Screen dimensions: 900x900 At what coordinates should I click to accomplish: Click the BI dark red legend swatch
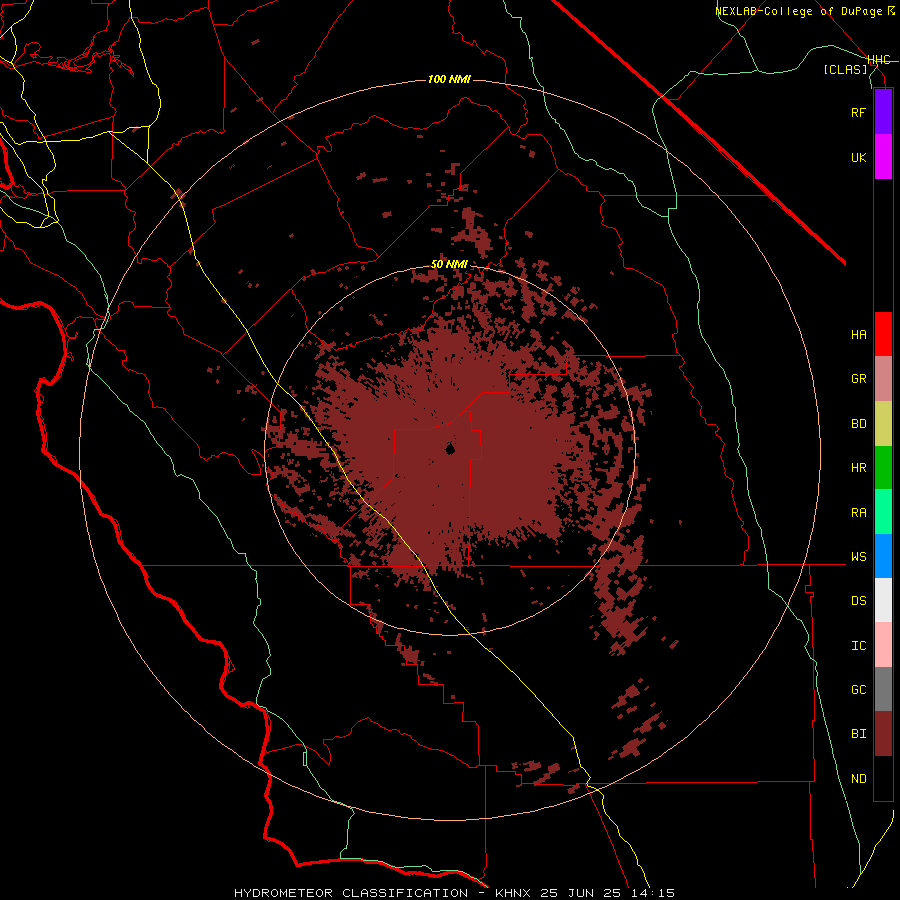pyautogui.click(x=883, y=734)
